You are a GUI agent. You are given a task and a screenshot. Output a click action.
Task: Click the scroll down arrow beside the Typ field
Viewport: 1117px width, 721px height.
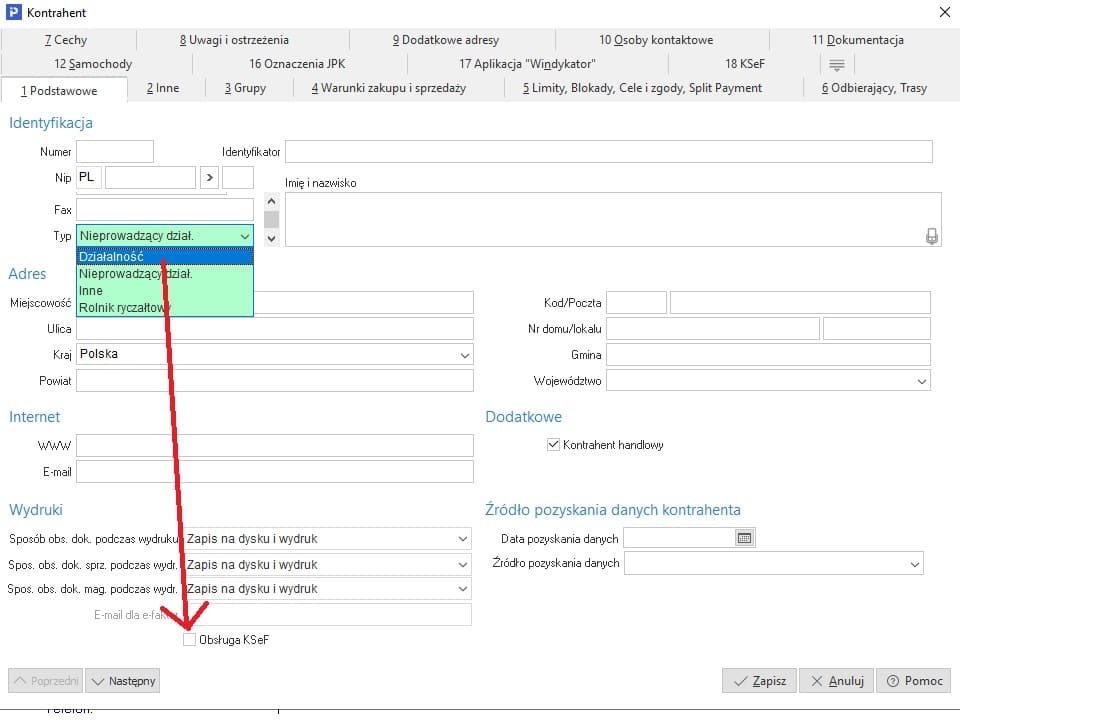[x=271, y=239]
